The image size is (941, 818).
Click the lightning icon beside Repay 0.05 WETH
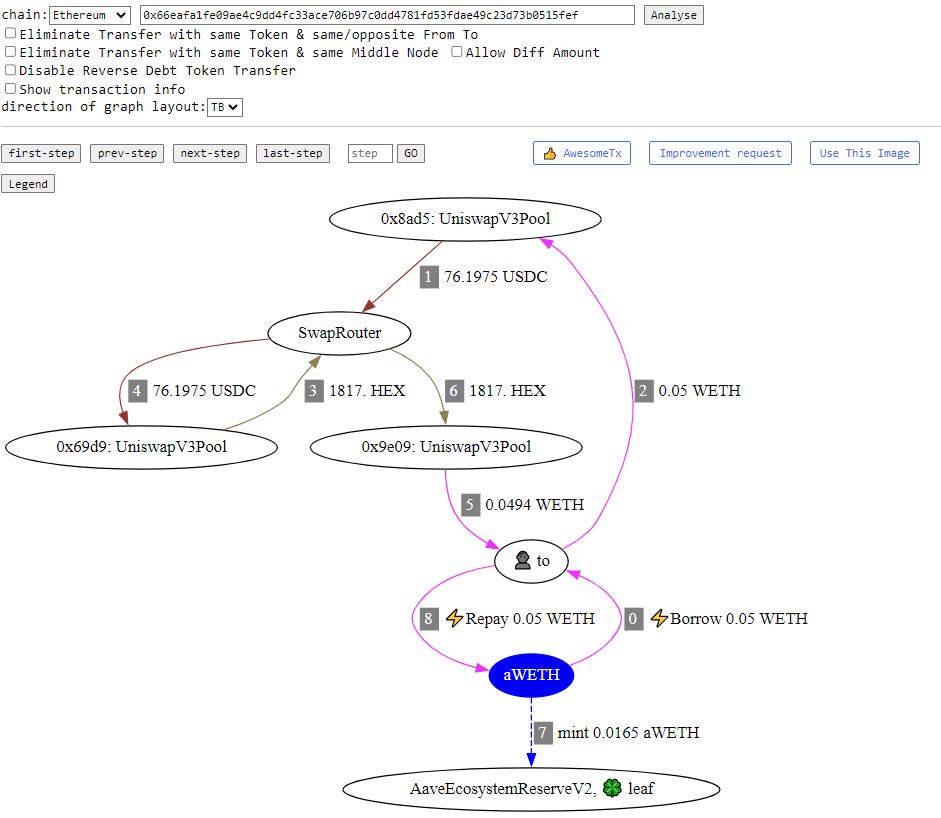454,619
